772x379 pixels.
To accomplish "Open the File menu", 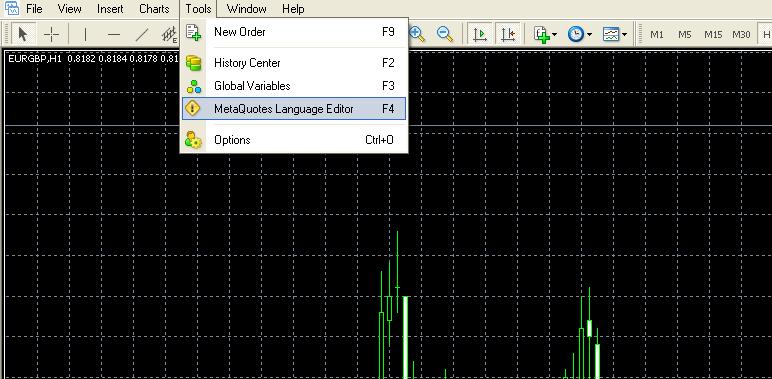I will (x=34, y=9).
